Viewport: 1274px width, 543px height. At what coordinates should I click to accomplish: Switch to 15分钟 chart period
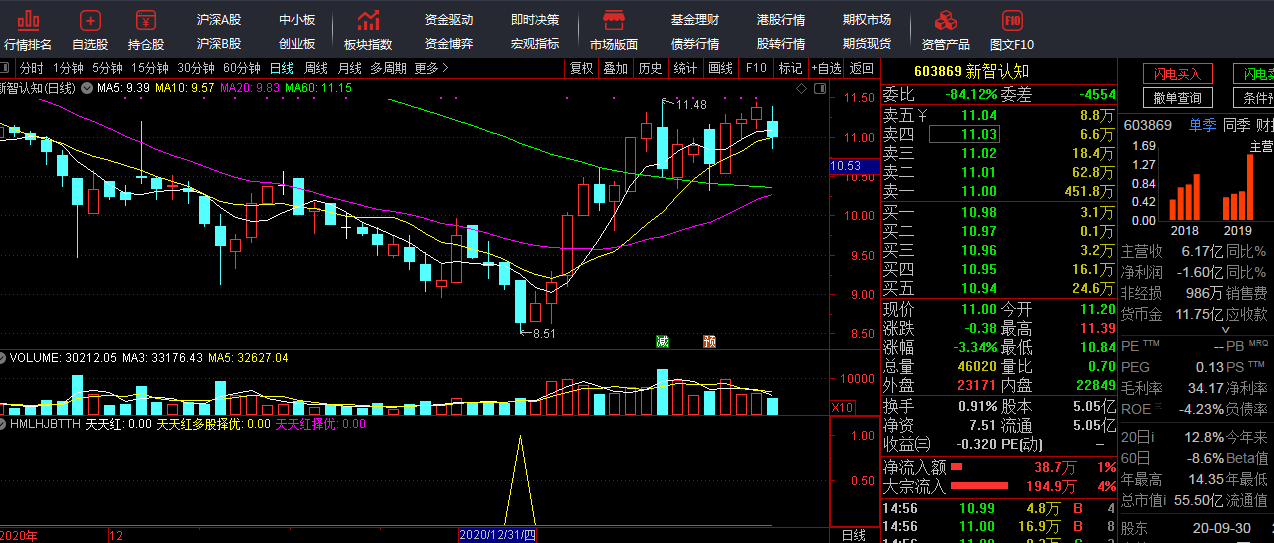coord(150,68)
